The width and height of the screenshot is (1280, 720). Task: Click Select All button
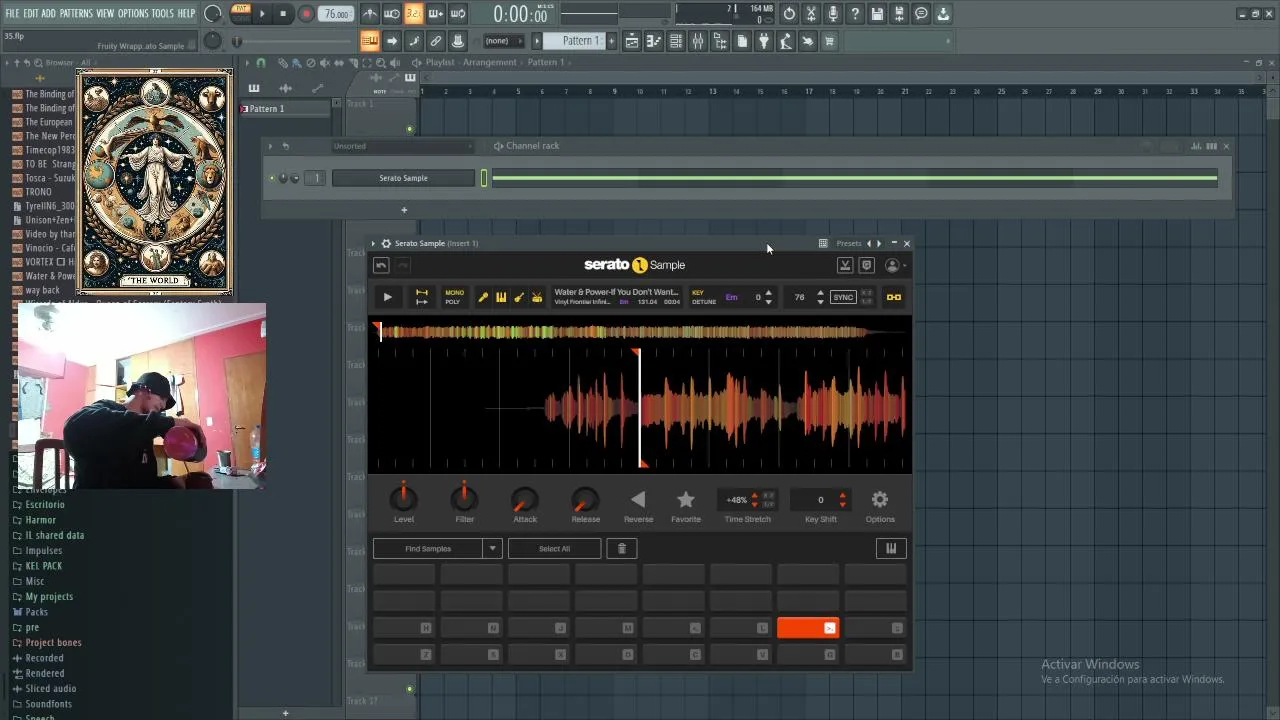click(x=554, y=548)
